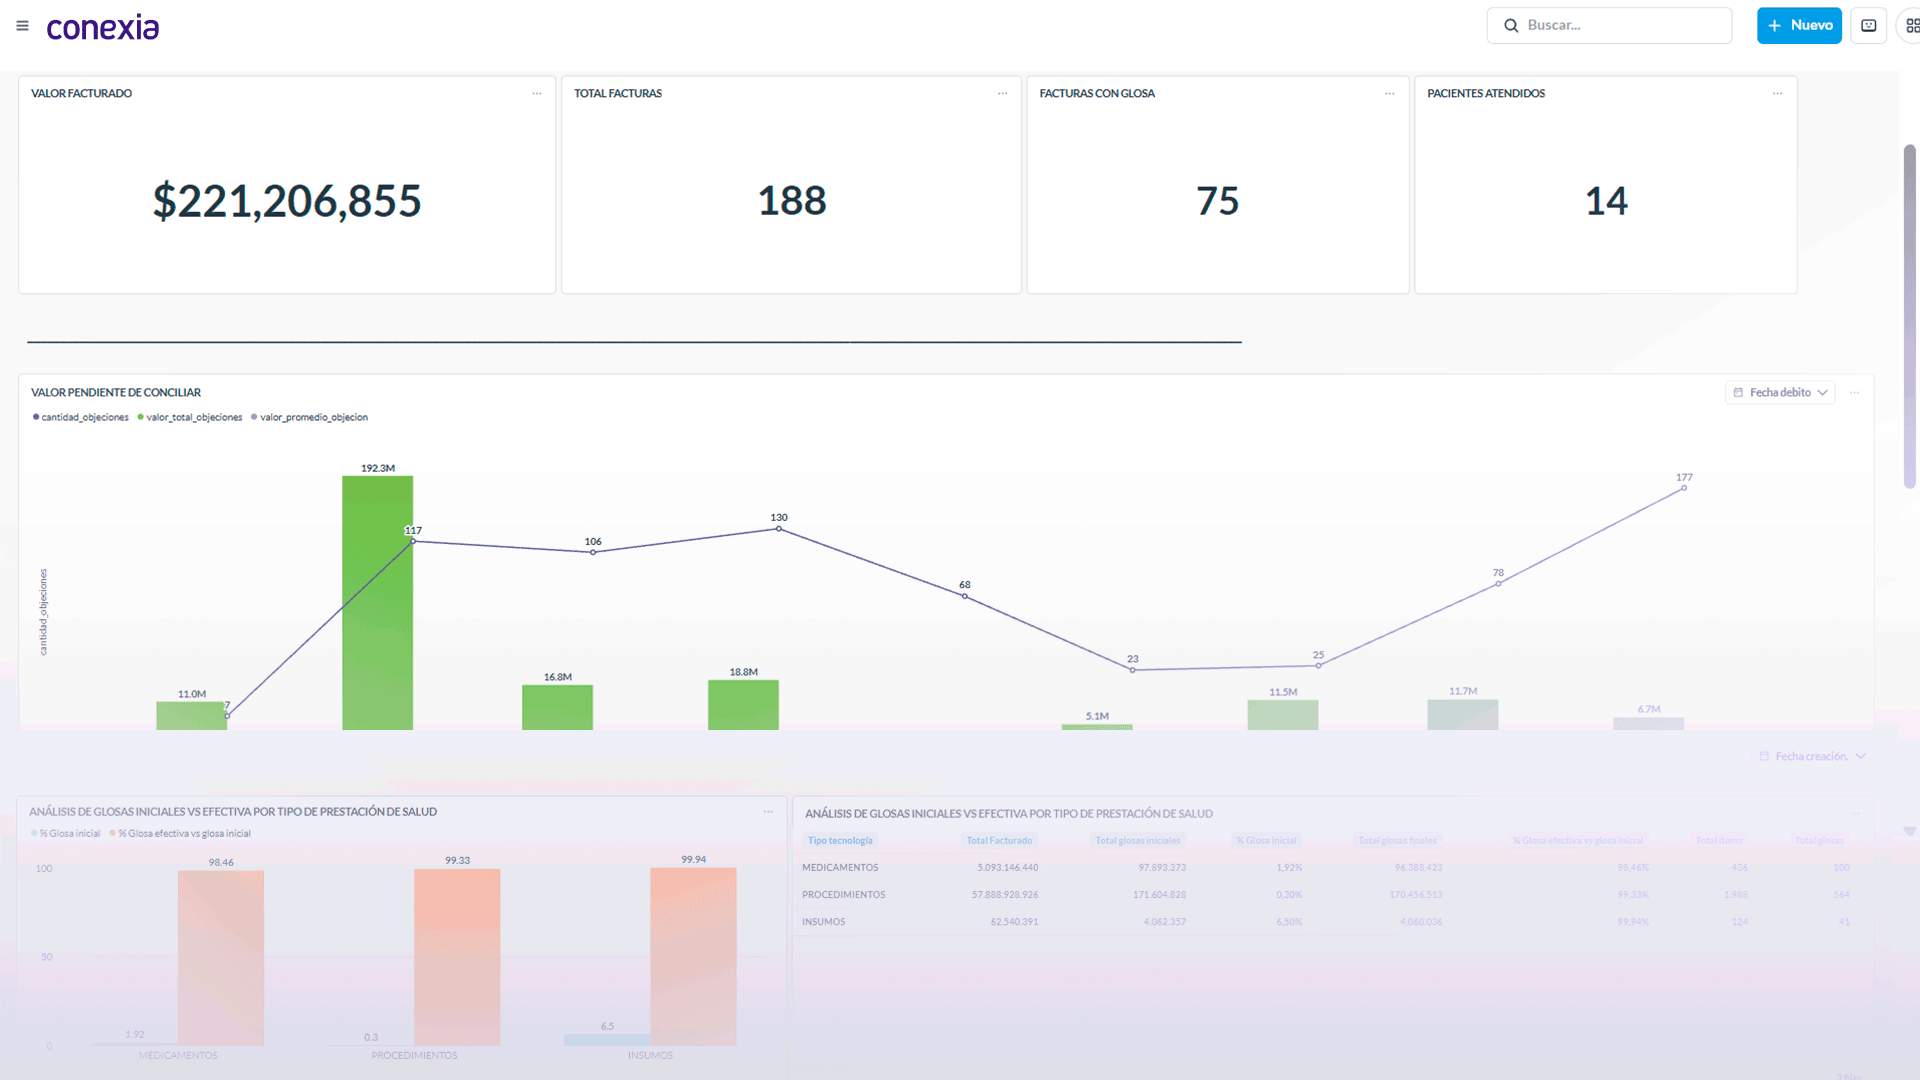Screen dimensions: 1920x1080
Task: Open options menu of Pacientes Atendidos card
Action: pos(1777,94)
